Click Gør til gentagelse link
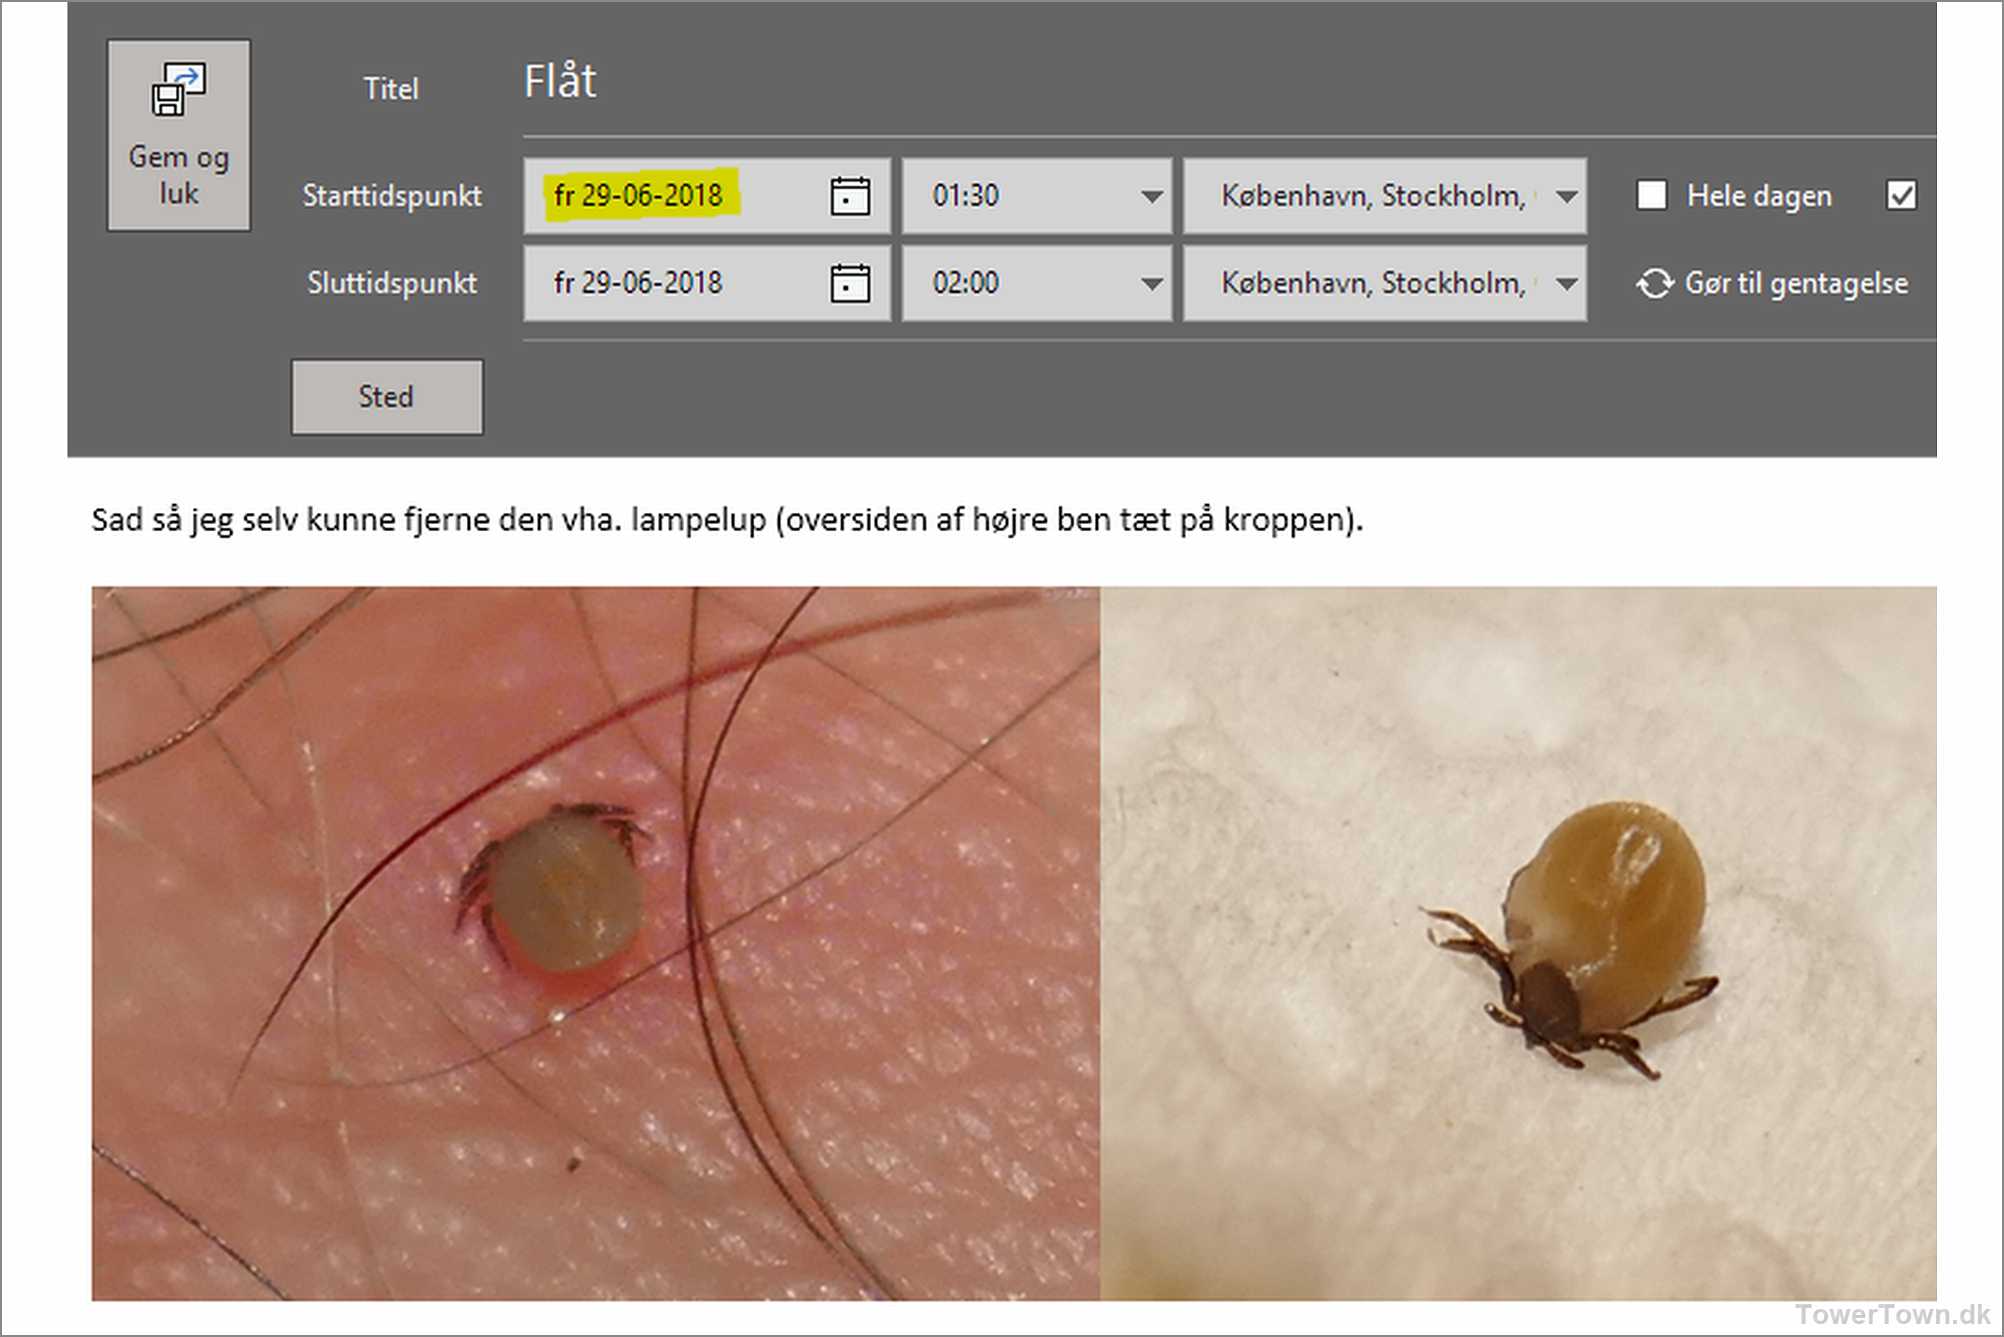This screenshot has height=1337, width=2004. tap(1795, 283)
